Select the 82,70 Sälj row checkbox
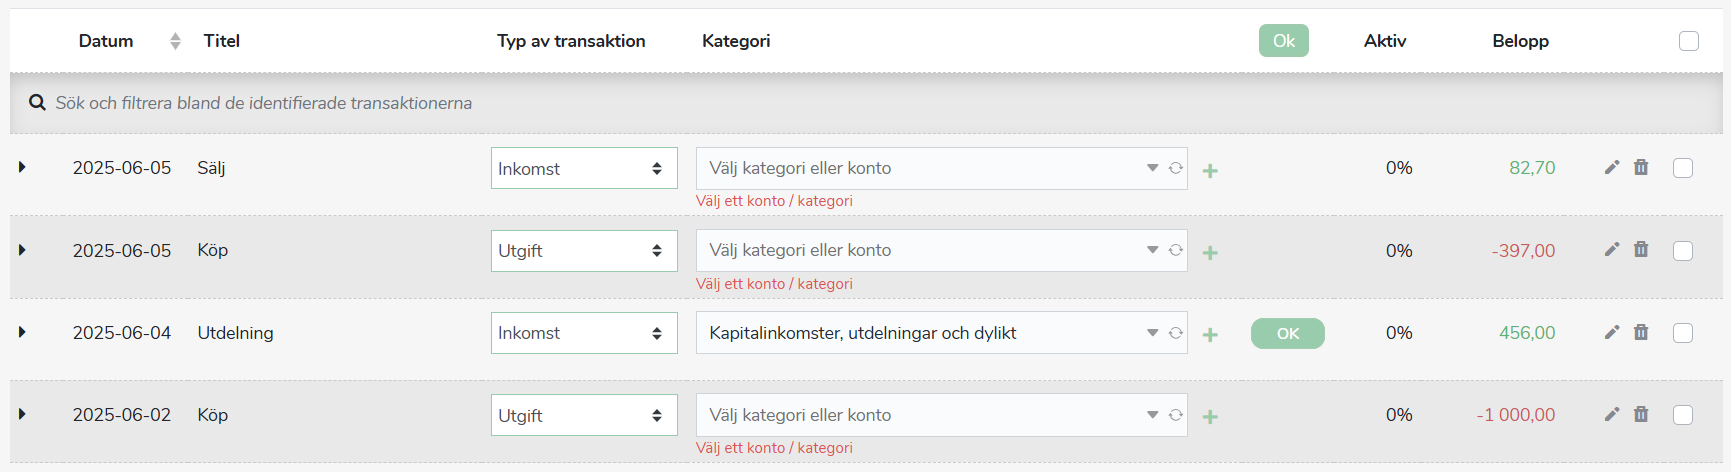The height and width of the screenshot is (472, 1731). pyautogui.click(x=1683, y=168)
